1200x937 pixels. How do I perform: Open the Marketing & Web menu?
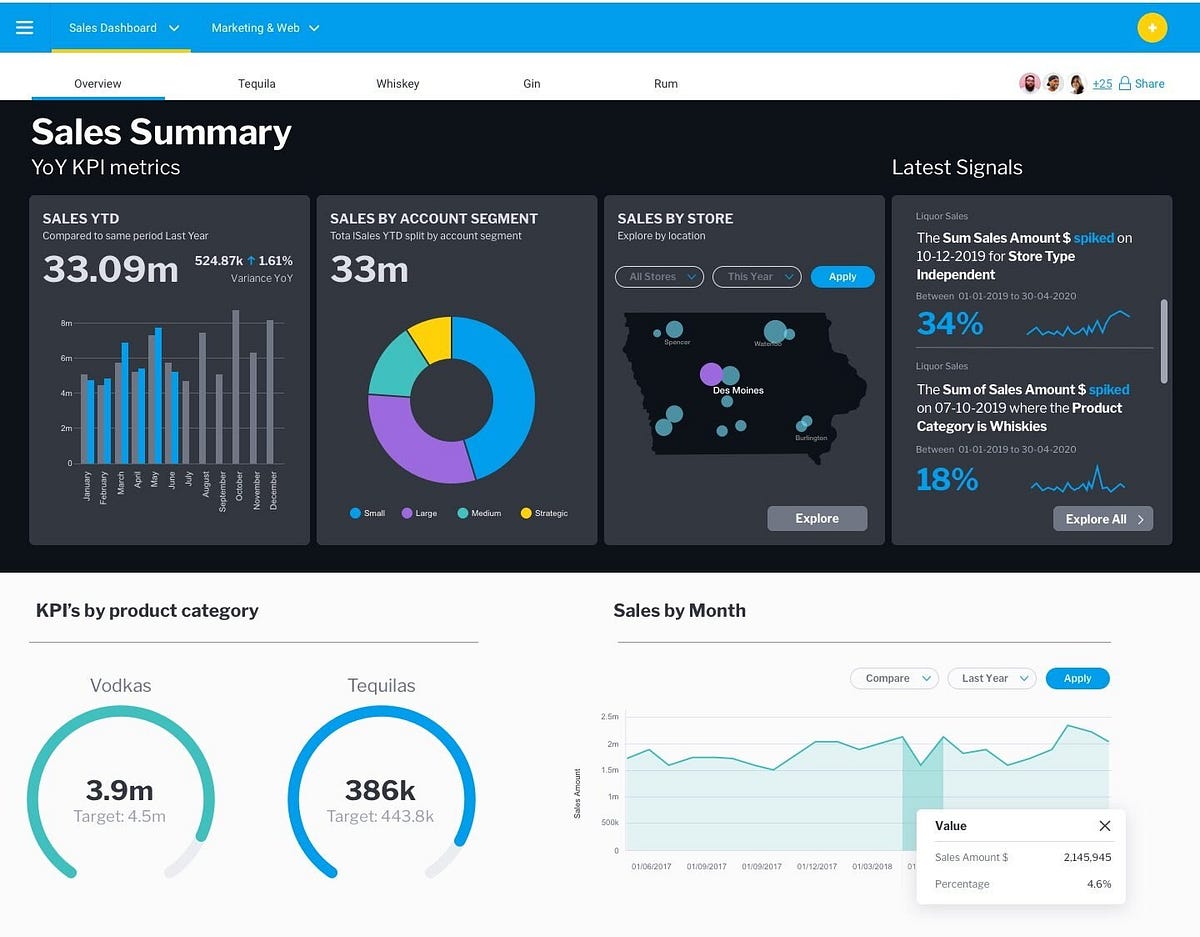pos(257,28)
